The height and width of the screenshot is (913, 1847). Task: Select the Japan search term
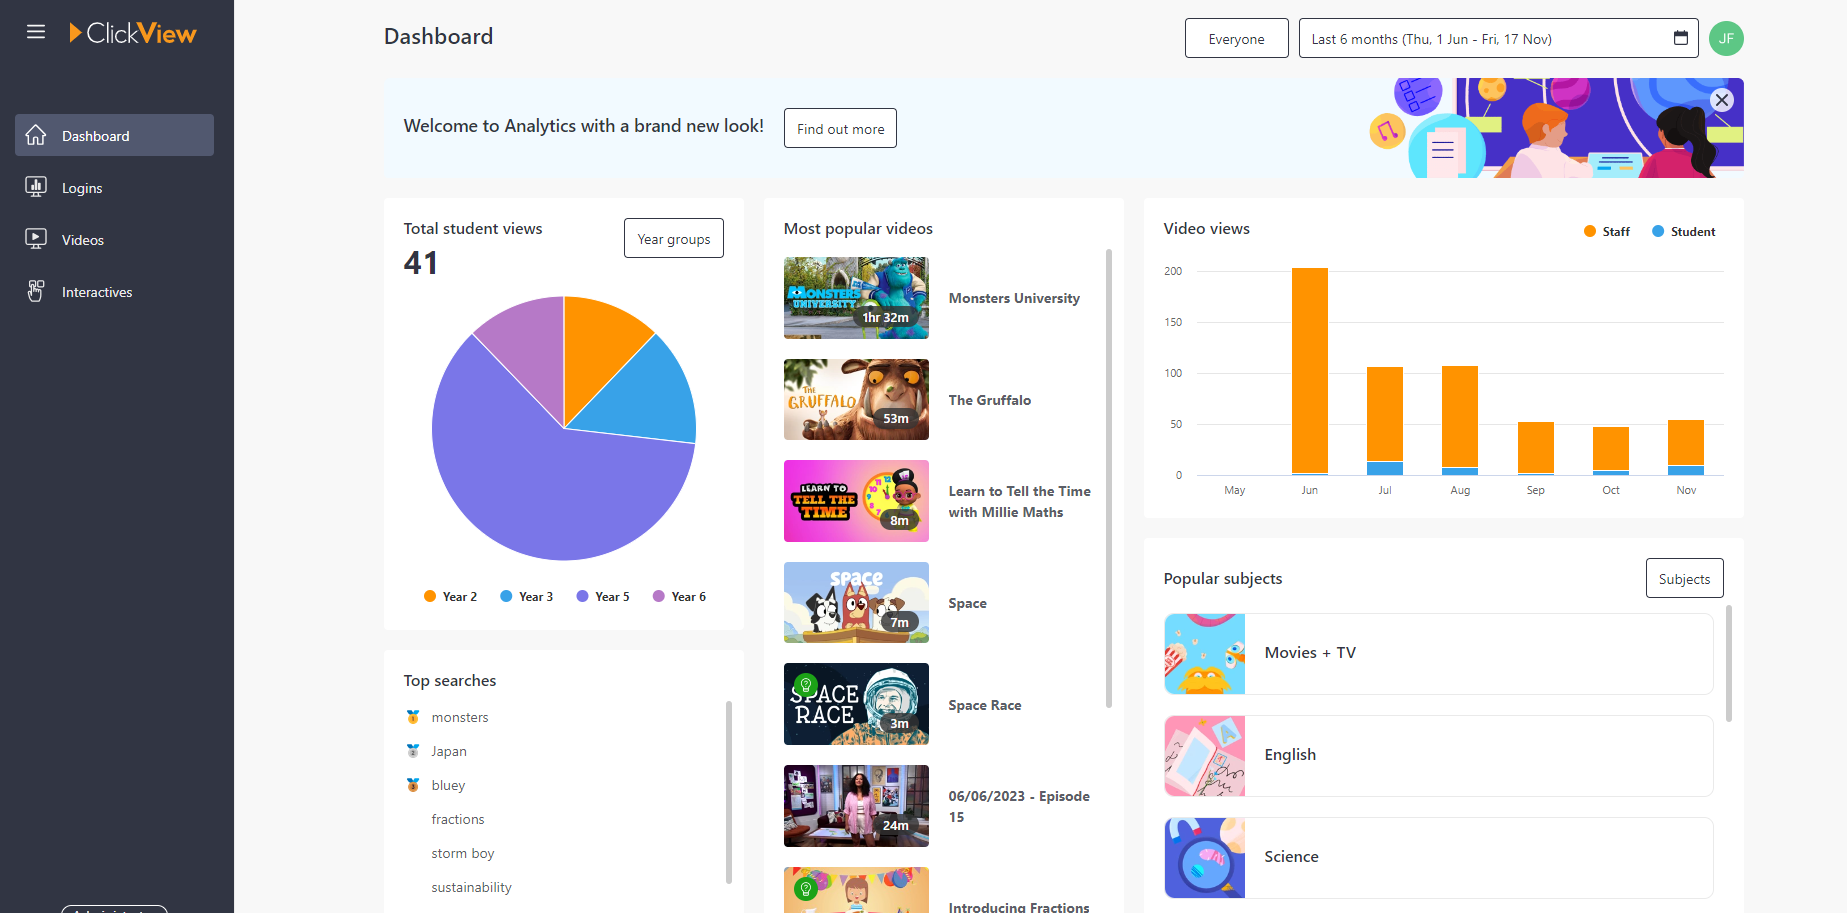pos(449,751)
